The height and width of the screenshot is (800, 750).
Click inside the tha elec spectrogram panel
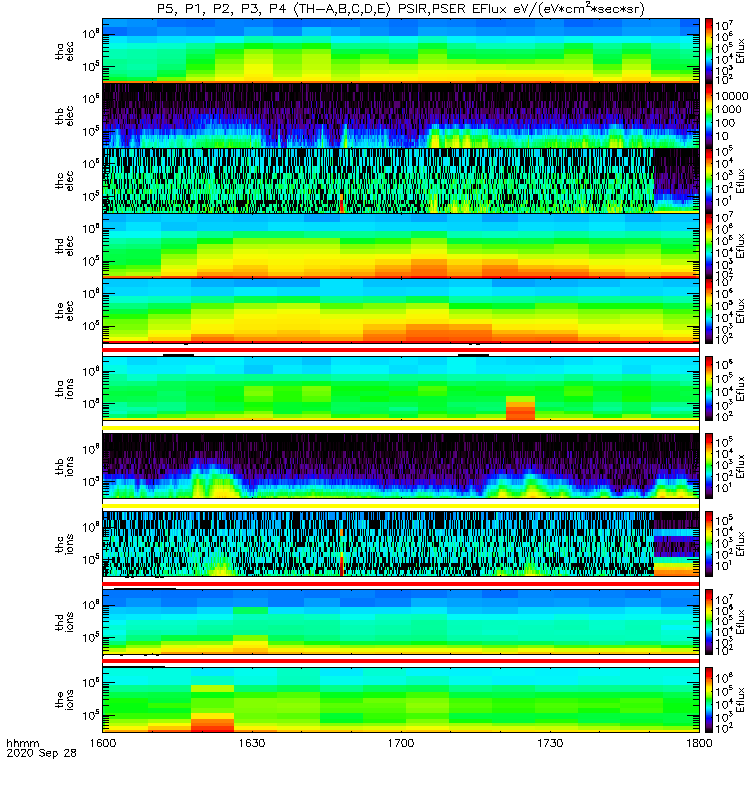pyautogui.click(x=401, y=51)
